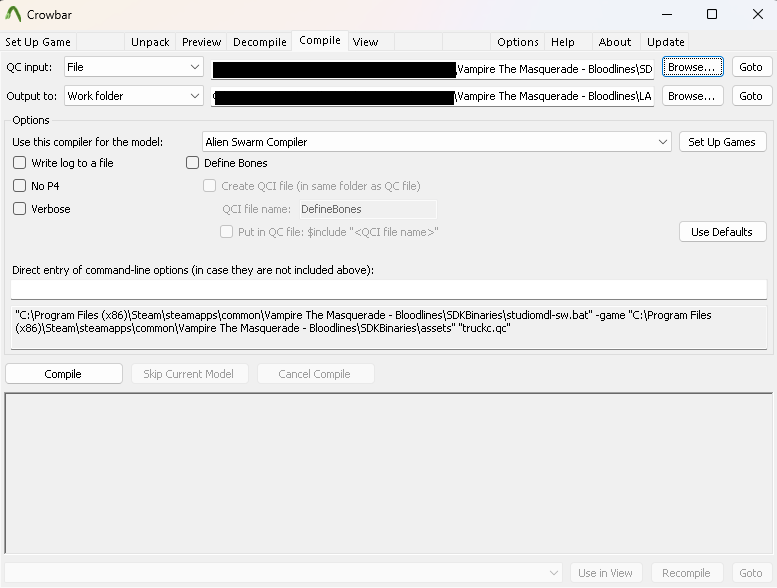The image size is (777, 588).
Task: Click the QC input path field
Action: pyautogui.click(x=433, y=68)
